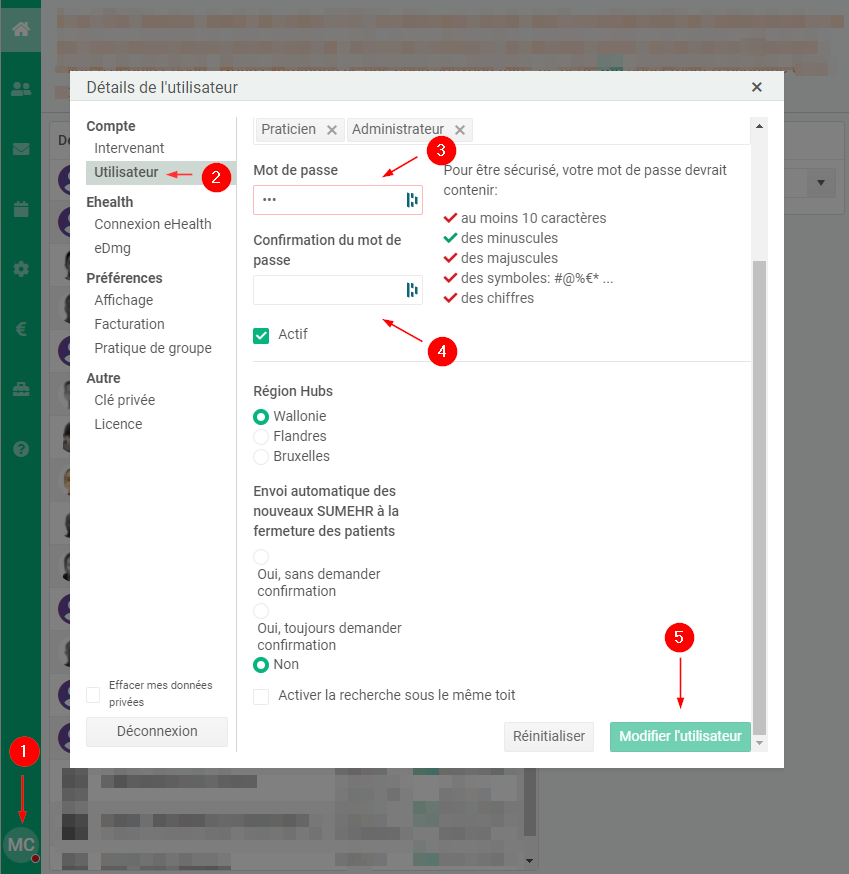Image resolution: width=849 pixels, height=874 pixels.
Task: Enable Activer la recherche sous le même toit
Action: pyautogui.click(x=261, y=696)
